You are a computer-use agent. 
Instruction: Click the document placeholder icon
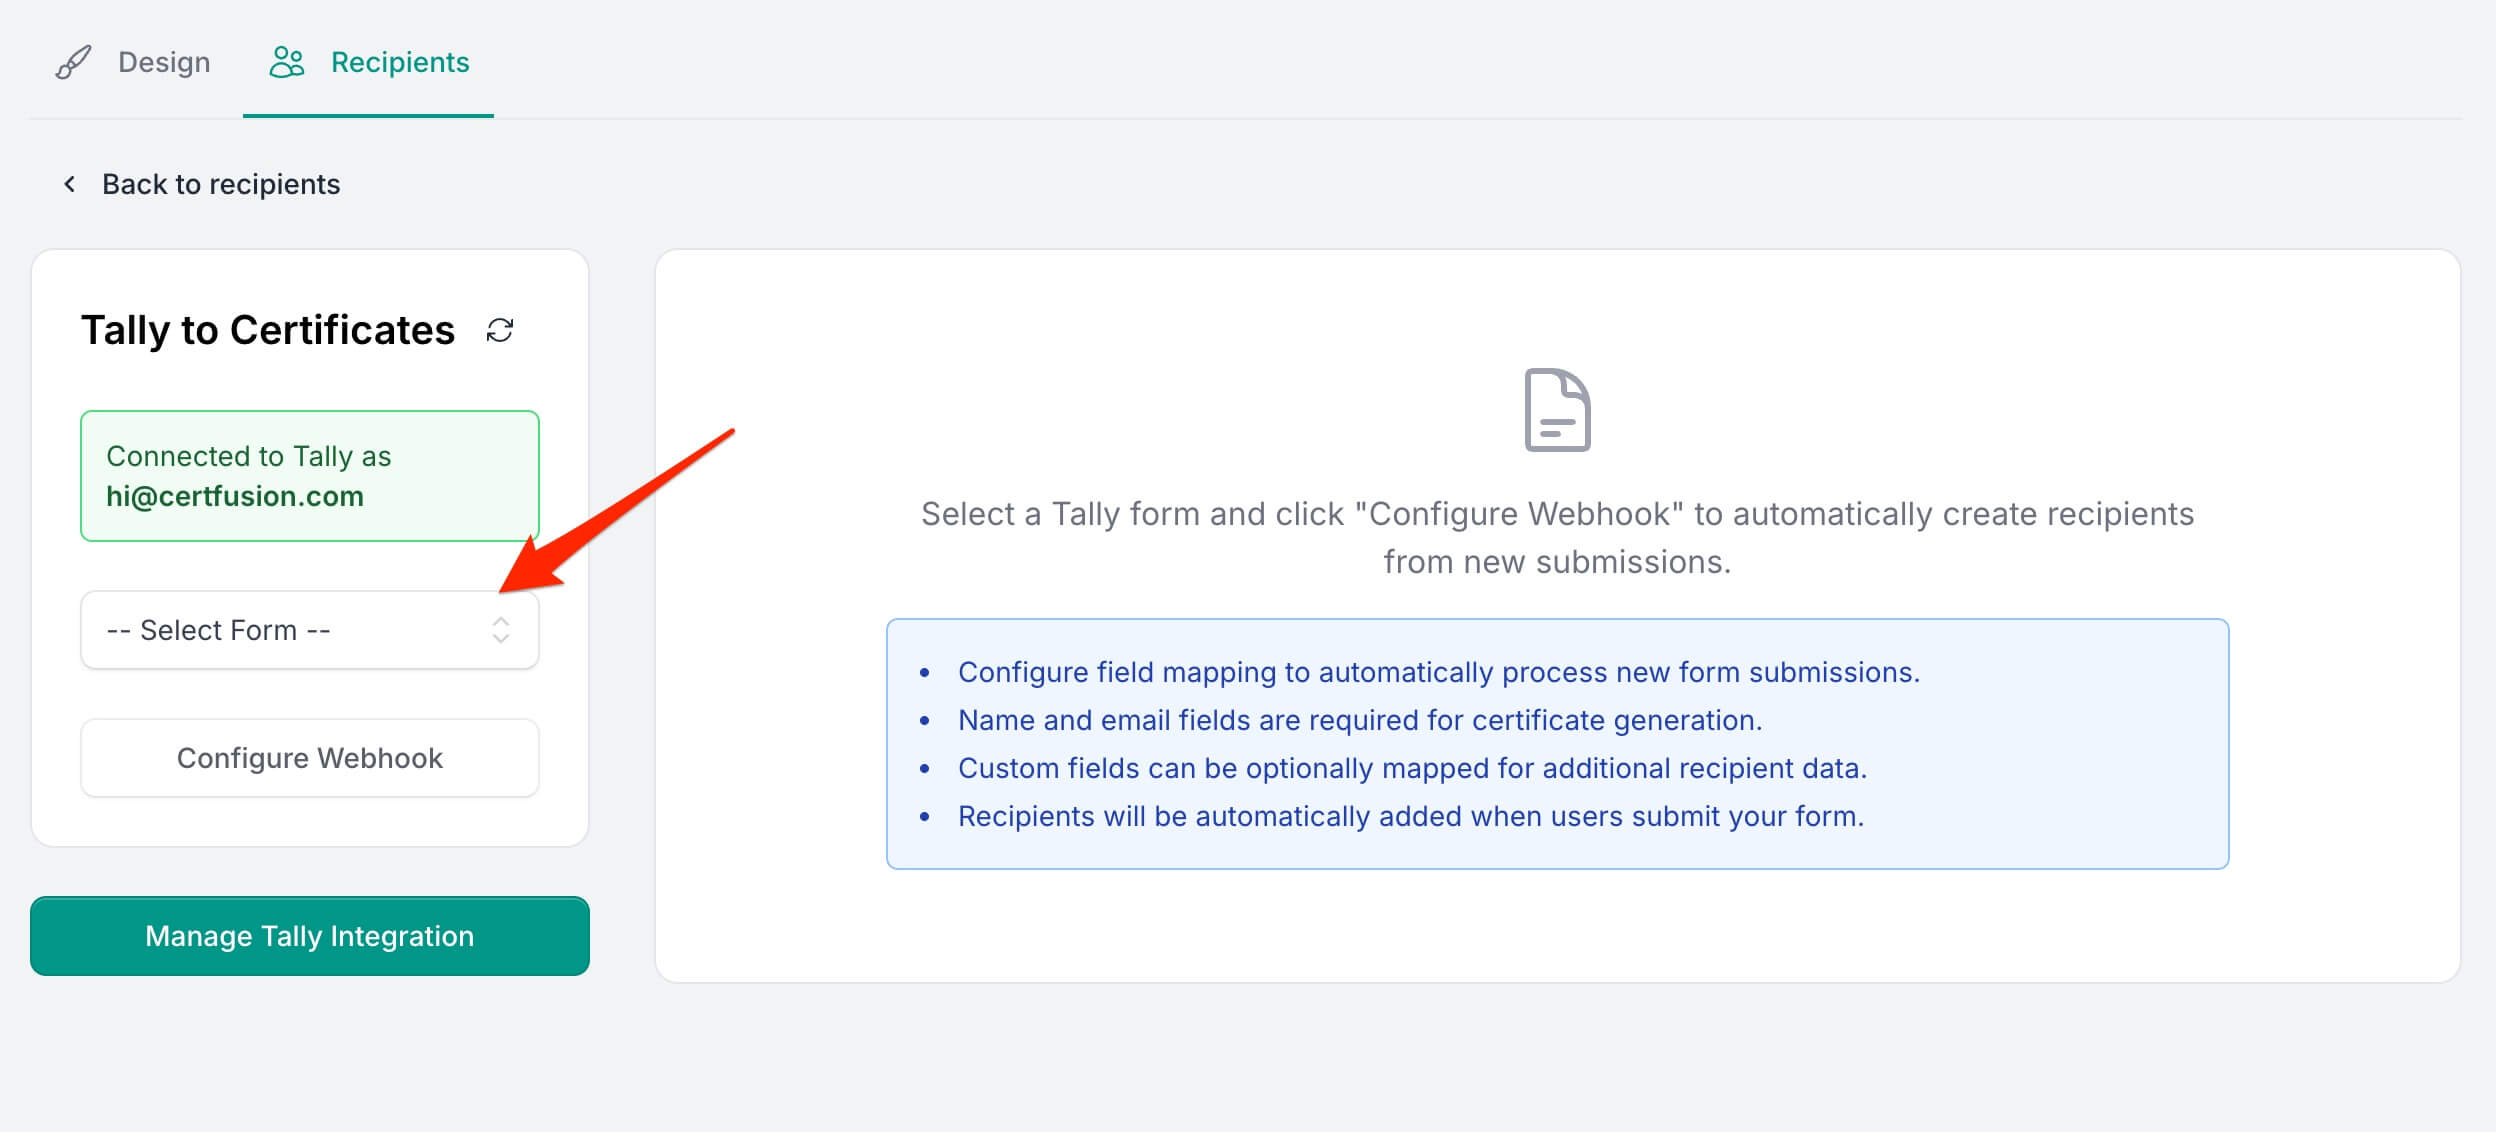click(1556, 410)
